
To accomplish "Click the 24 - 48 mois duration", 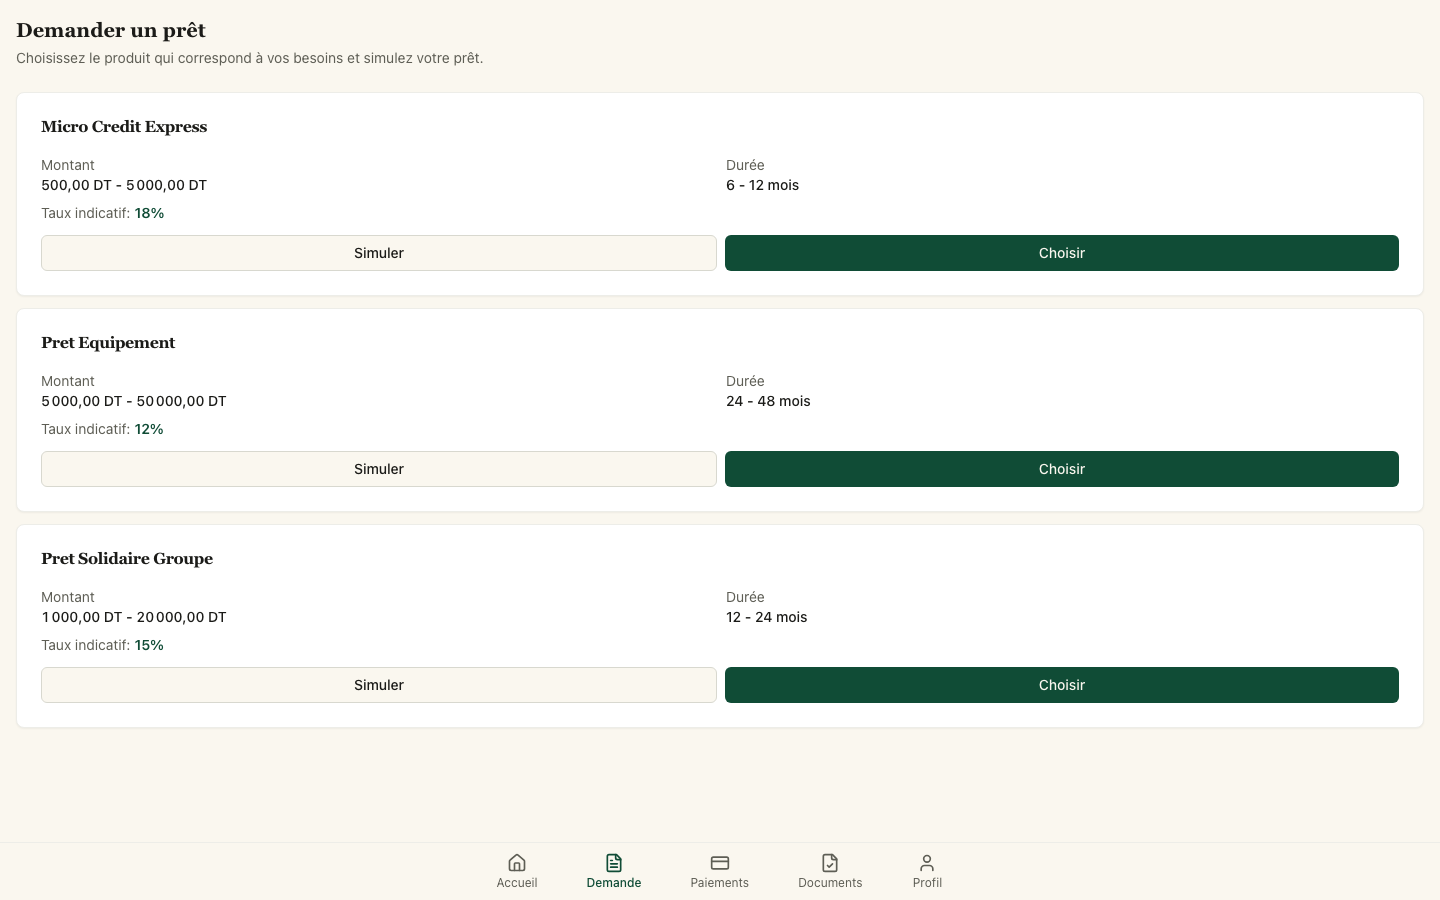I will pos(768,401).
